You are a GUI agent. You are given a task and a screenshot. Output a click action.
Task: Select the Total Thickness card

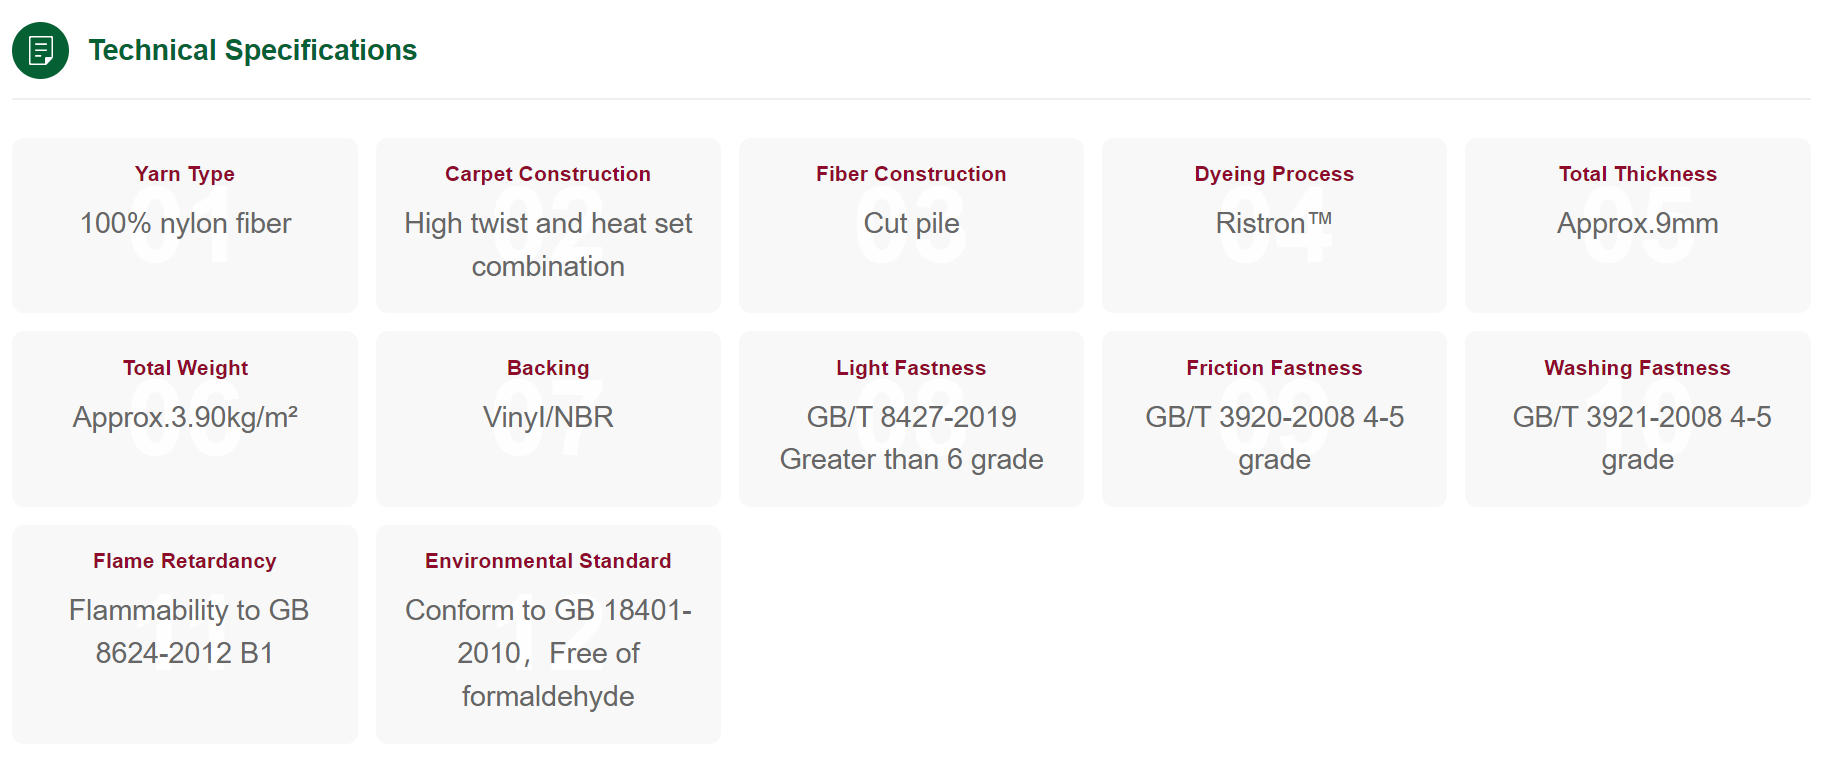pos(1638,225)
